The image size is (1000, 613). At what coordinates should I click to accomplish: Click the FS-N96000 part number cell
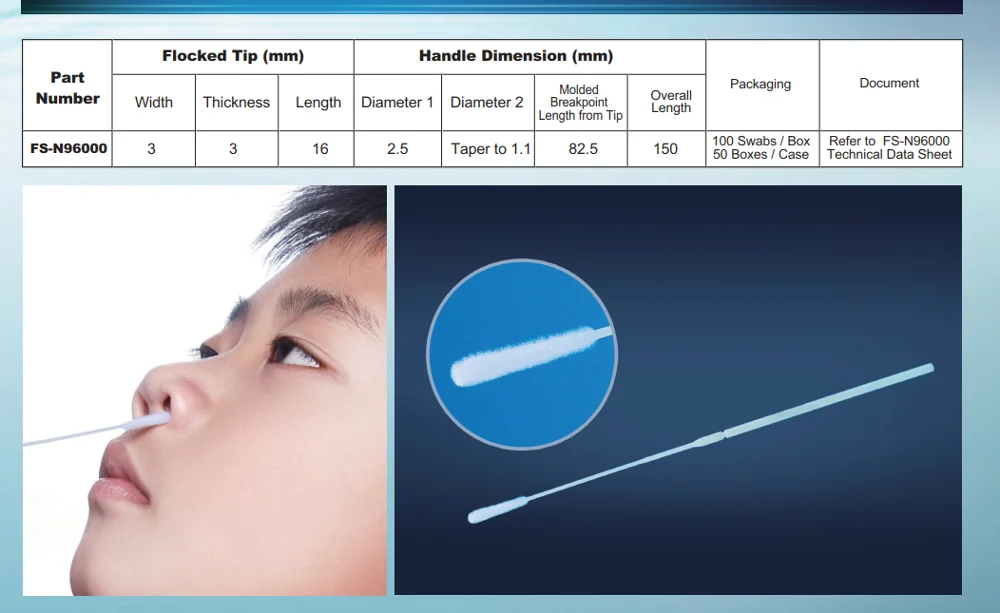click(68, 148)
